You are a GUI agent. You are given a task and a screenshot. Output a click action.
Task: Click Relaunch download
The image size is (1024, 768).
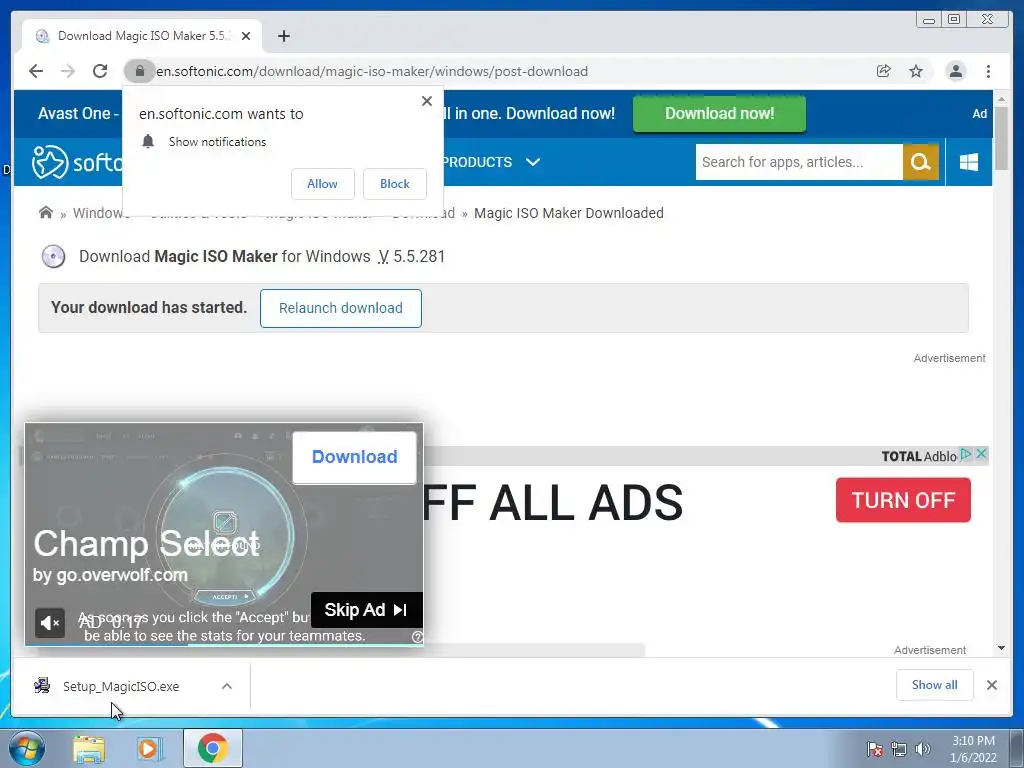(341, 308)
